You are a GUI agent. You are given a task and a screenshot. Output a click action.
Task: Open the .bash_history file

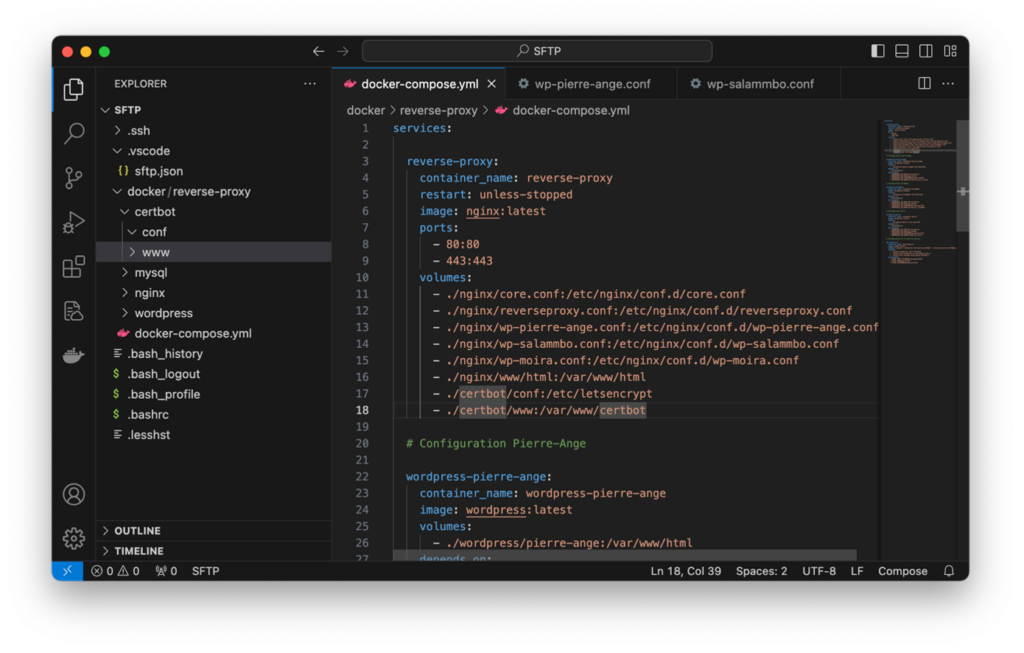[214, 353]
